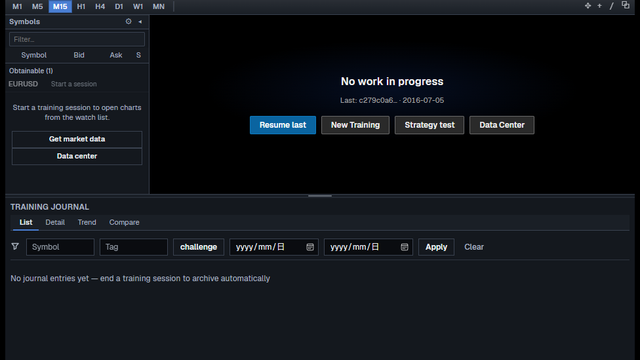Open Strategy test
Screen dimensions: 640x360
coord(429,125)
